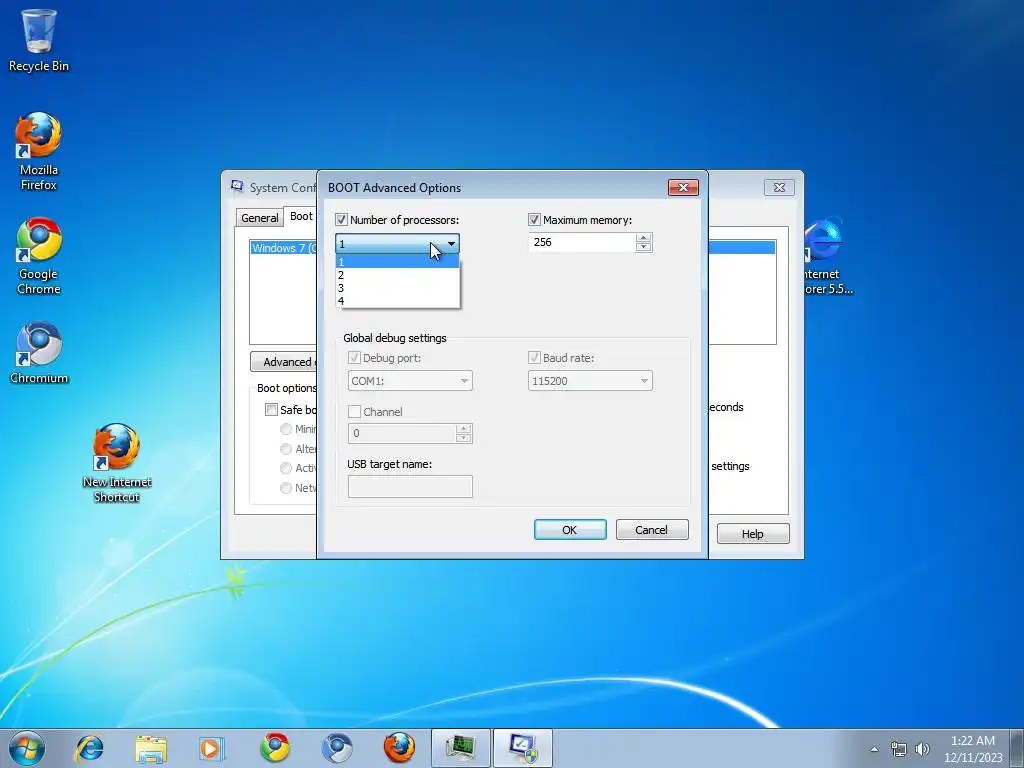The height and width of the screenshot is (768, 1024).
Task: Switch to the General tab
Action: (x=259, y=217)
